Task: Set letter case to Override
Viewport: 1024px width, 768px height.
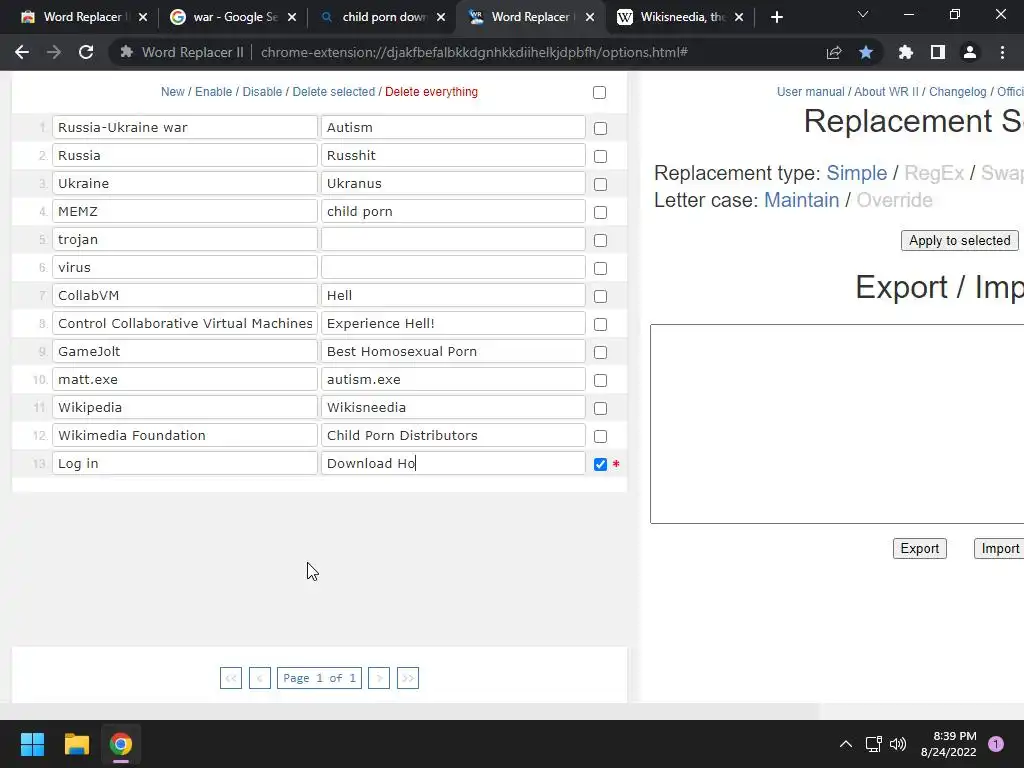Action: (894, 200)
